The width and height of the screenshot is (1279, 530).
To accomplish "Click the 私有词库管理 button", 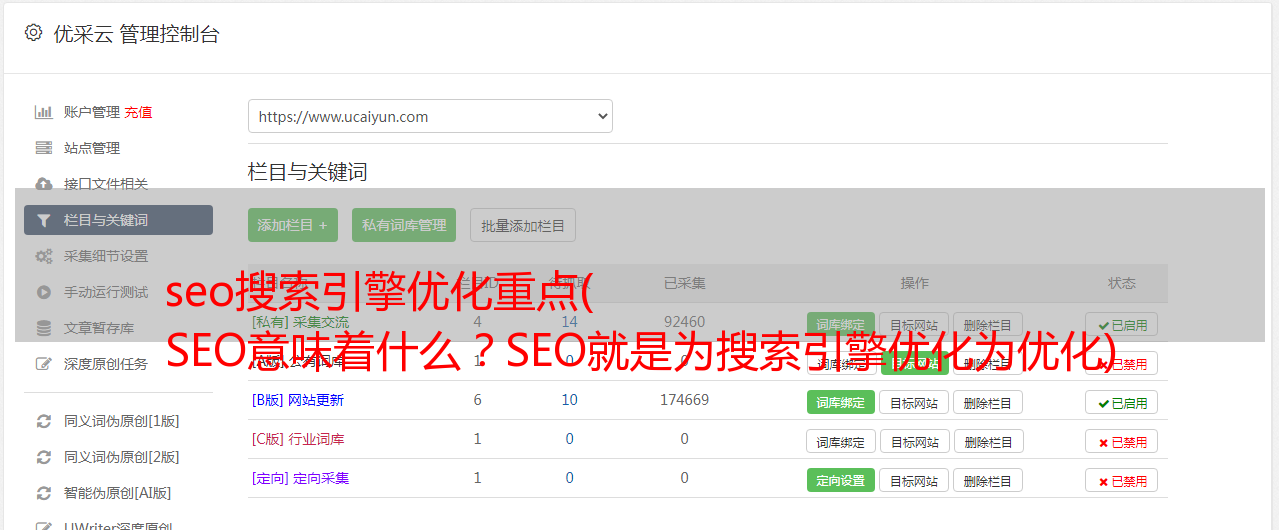I will tap(404, 225).
